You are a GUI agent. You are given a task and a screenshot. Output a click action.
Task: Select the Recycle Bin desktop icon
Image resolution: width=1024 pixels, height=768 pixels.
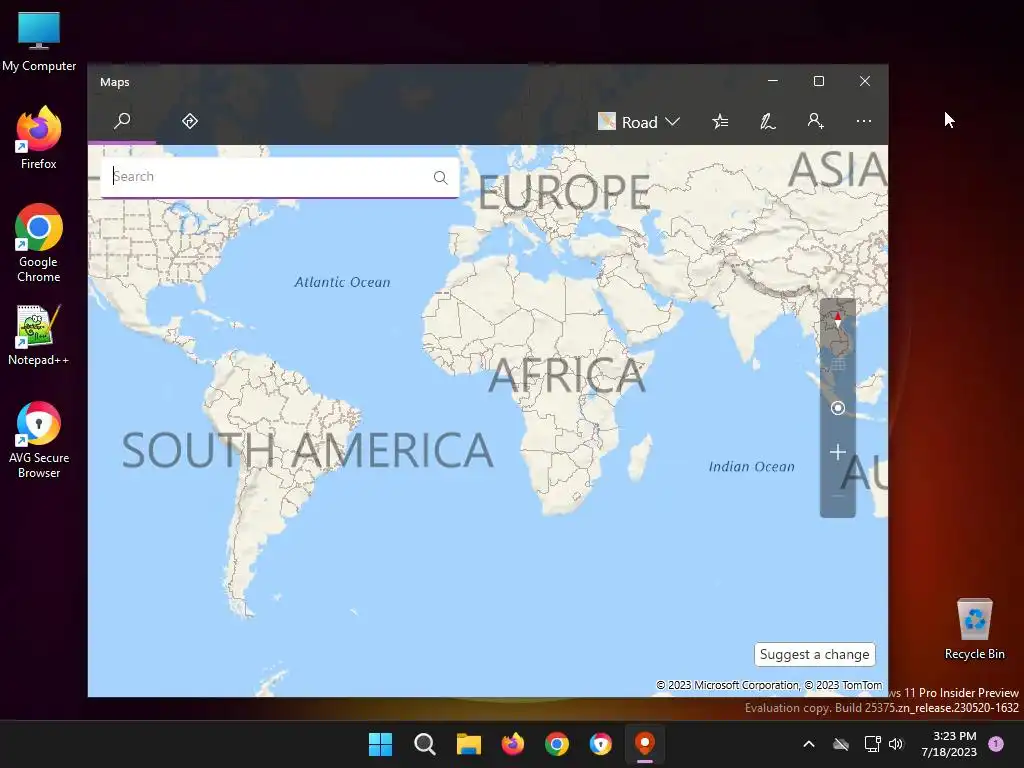(974, 628)
